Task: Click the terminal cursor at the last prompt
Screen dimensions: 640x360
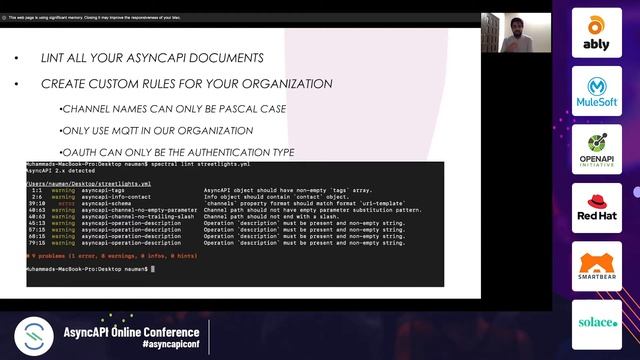Action: point(153,269)
